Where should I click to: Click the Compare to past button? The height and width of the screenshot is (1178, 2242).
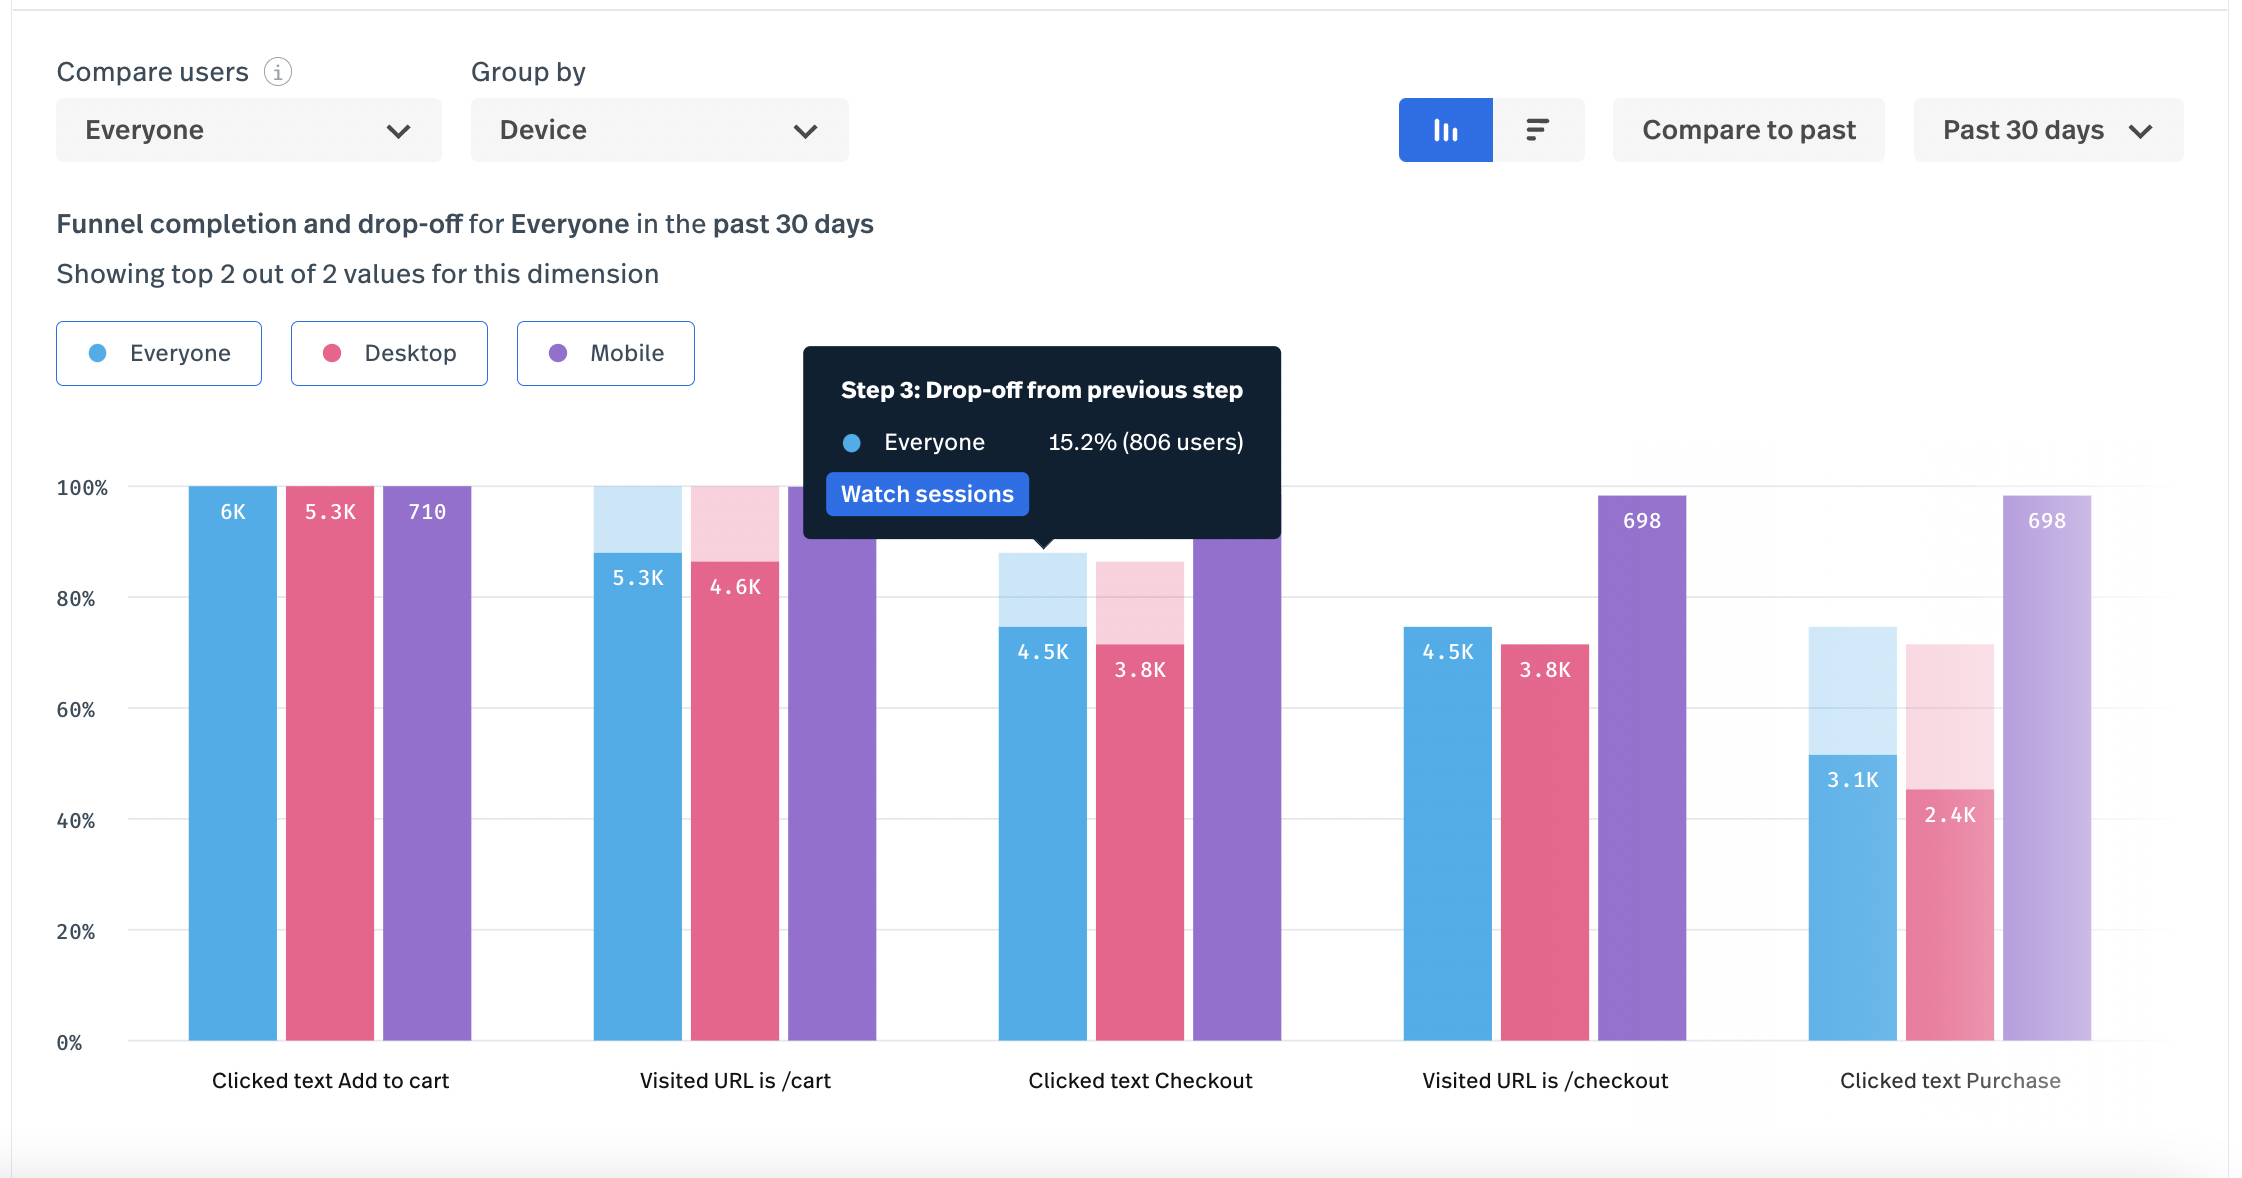(1748, 130)
